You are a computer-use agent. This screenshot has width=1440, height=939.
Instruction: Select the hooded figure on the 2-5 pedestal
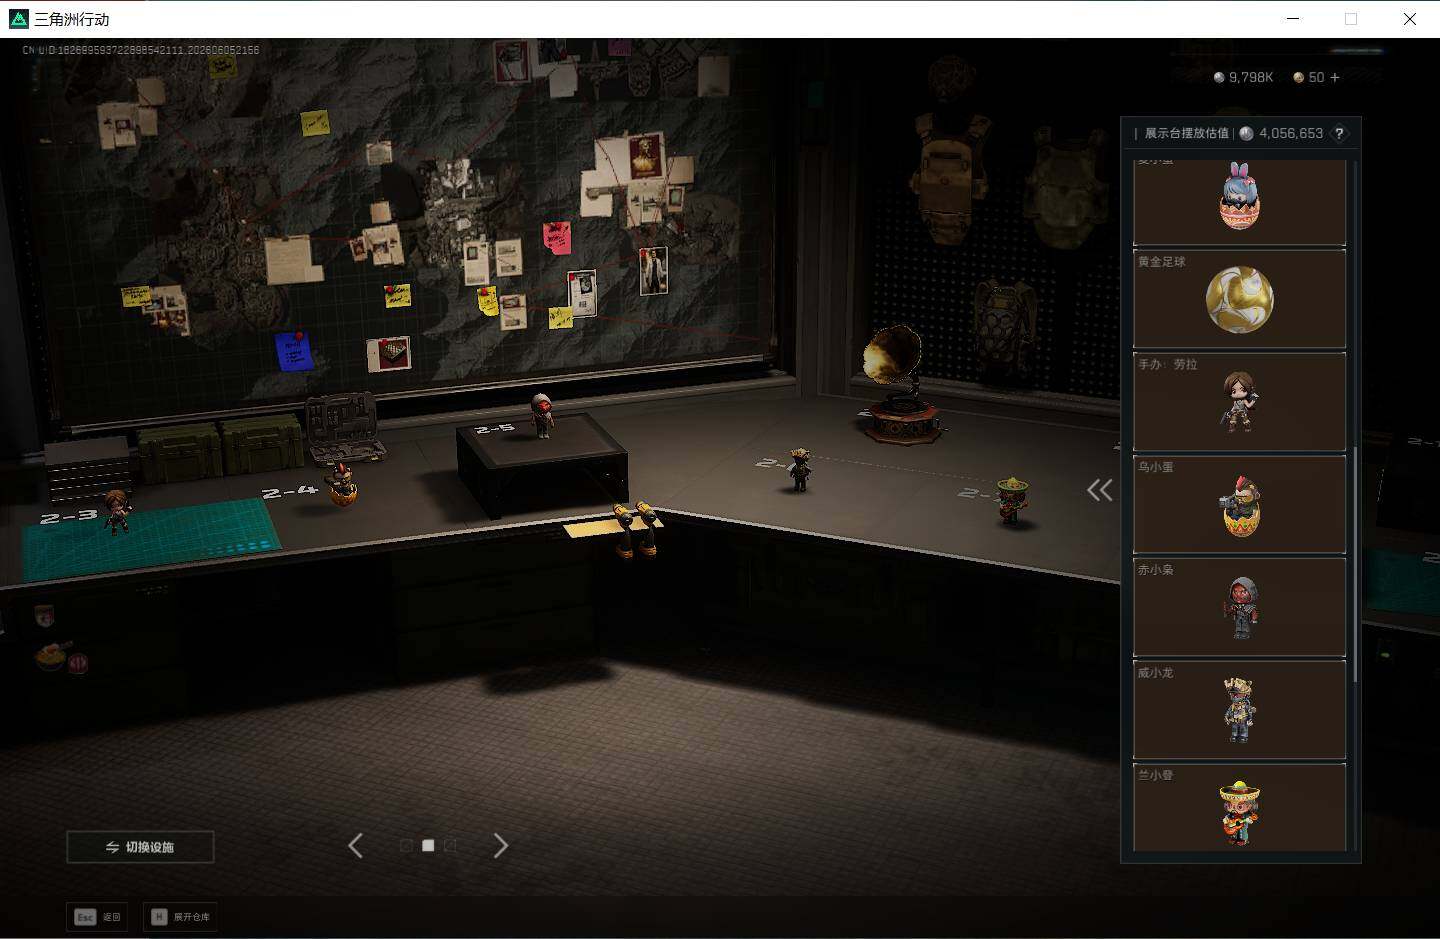[541, 414]
